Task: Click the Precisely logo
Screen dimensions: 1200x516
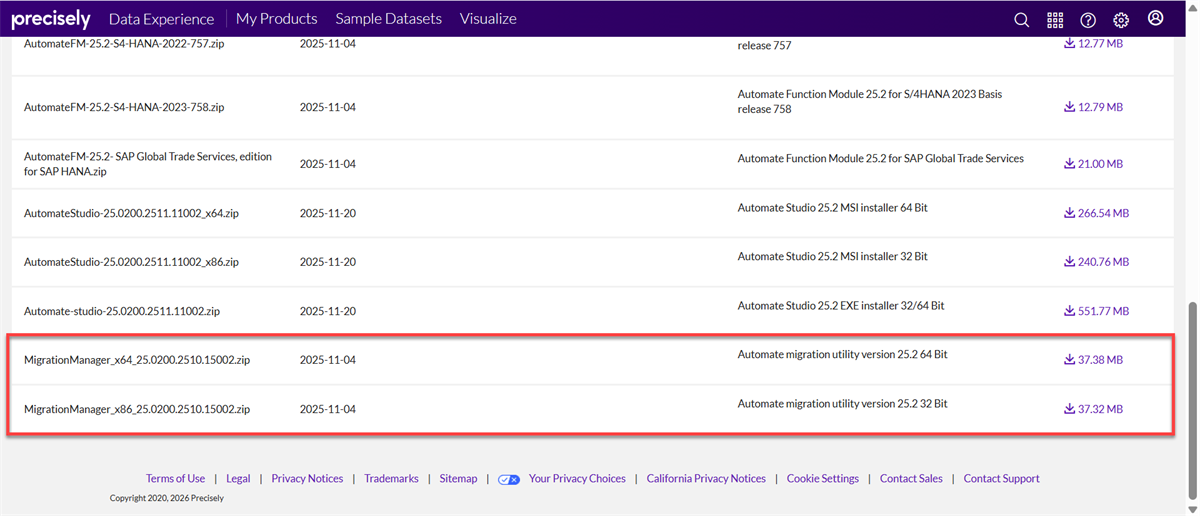Action: [x=50, y=19]
